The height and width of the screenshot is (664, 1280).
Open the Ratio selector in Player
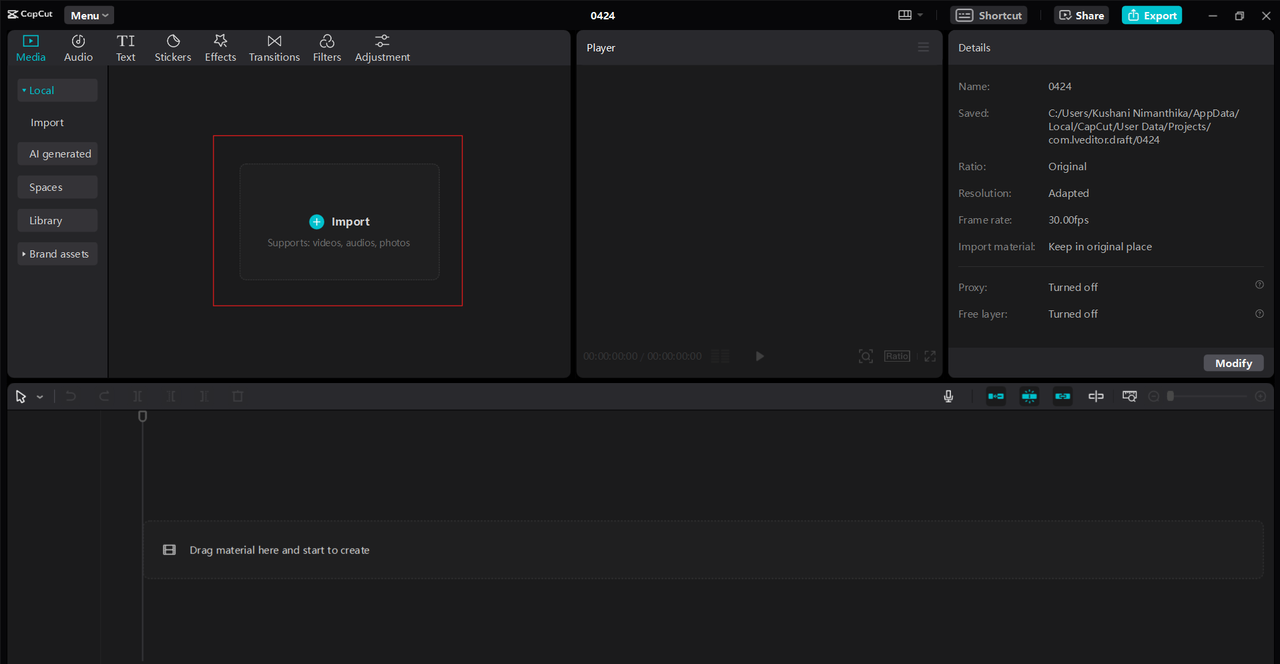(897, 356)
